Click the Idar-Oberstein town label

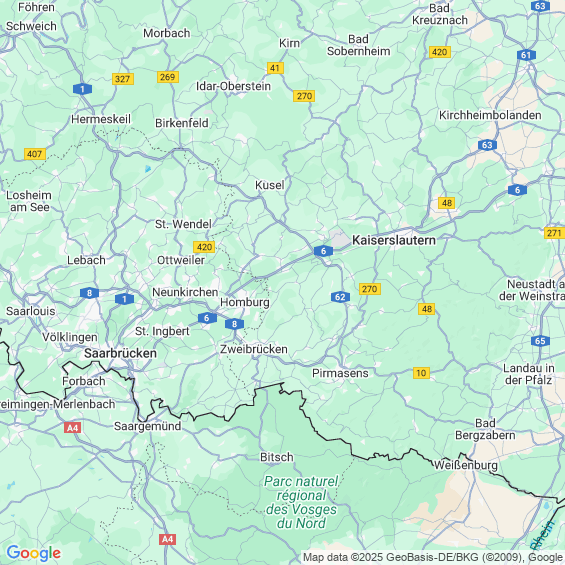pyautogui.click(x=233, y=86)
